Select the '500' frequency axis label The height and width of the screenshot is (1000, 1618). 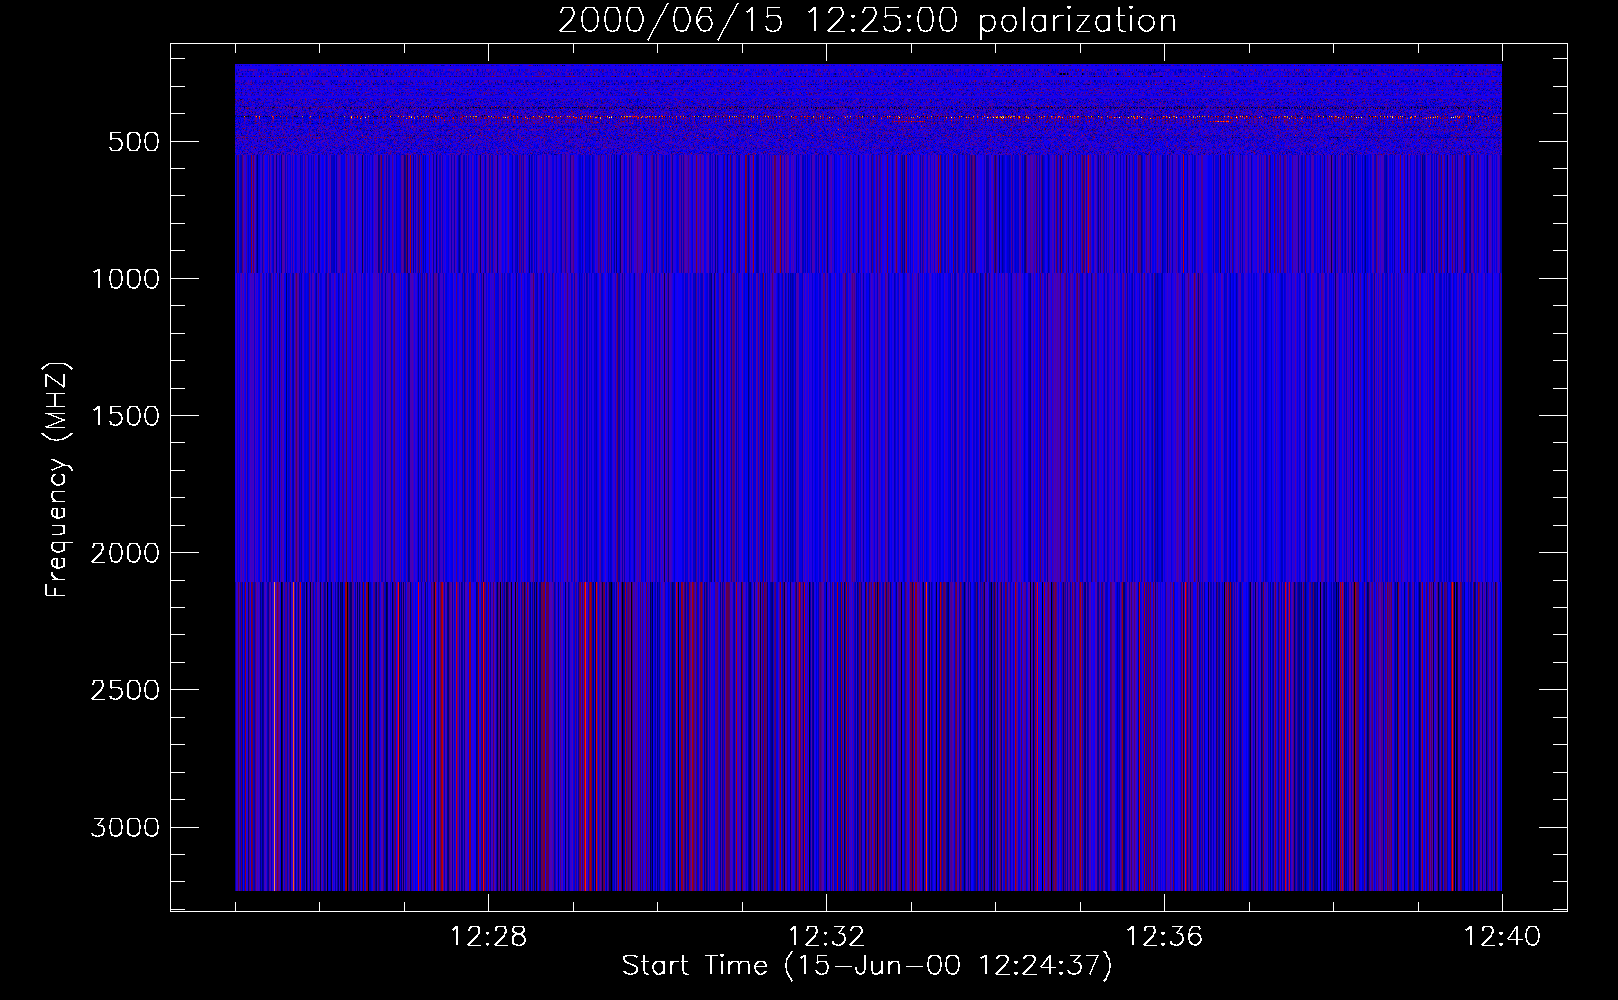(134, 142)
